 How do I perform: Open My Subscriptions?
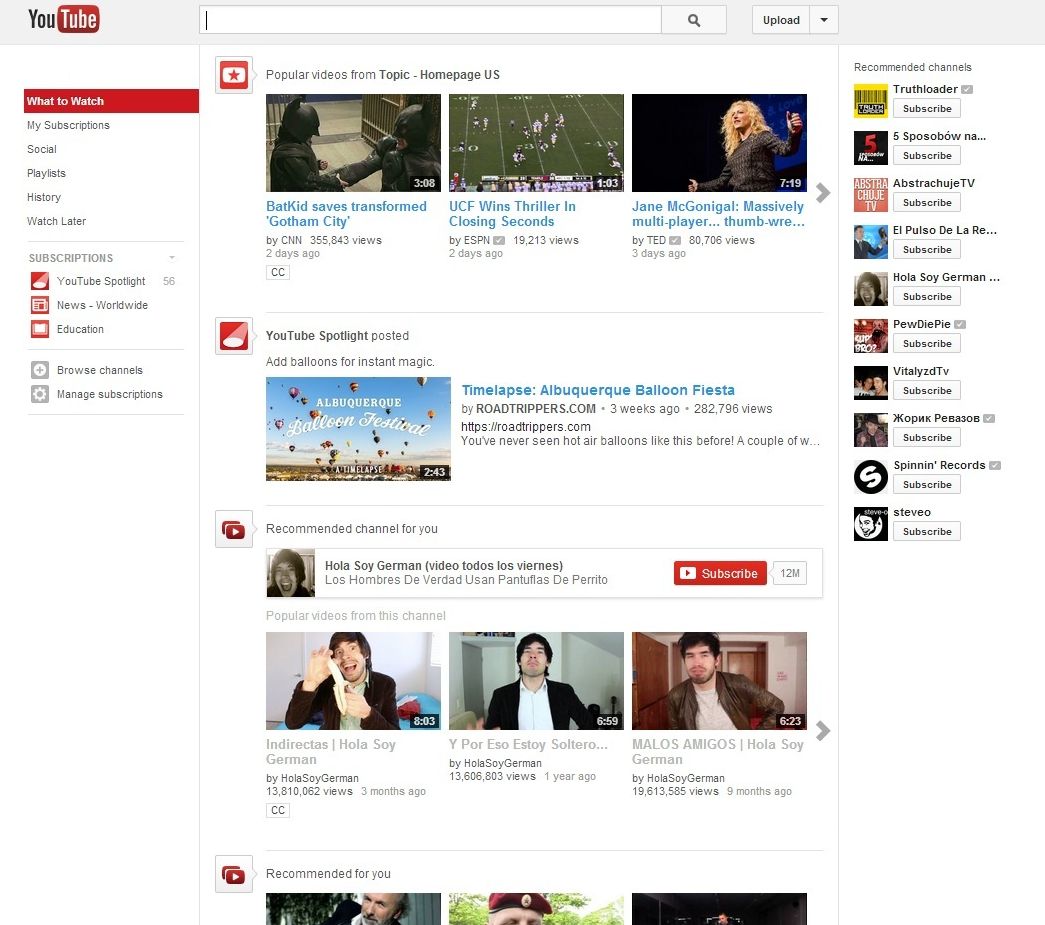click(x=68, y=125)
